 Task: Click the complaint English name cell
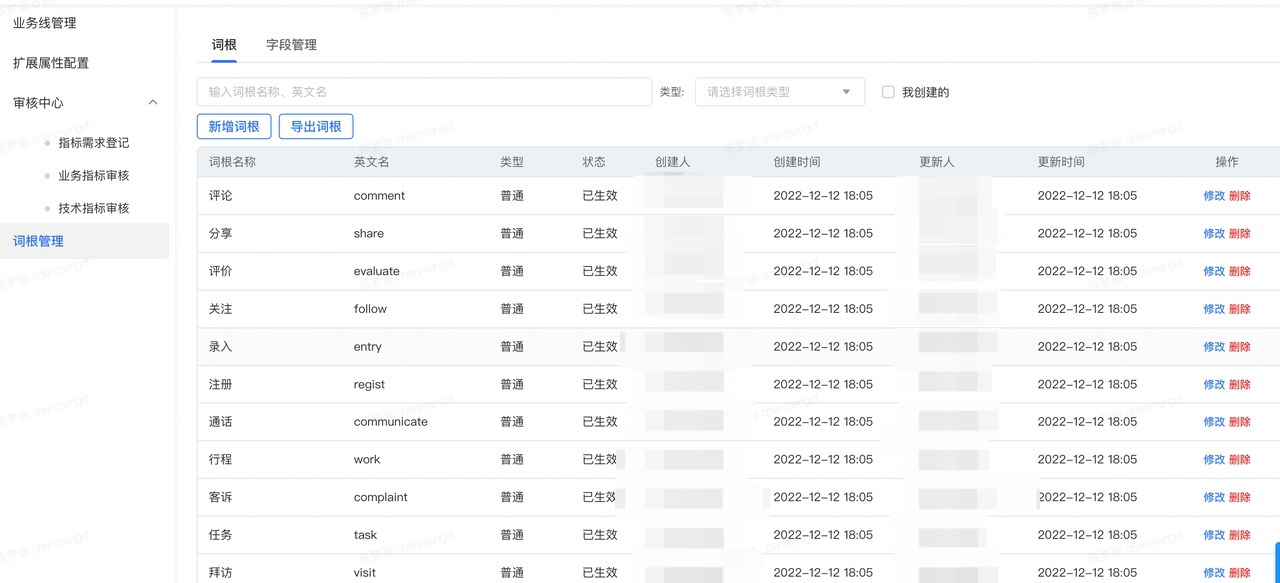coord(381,498)
